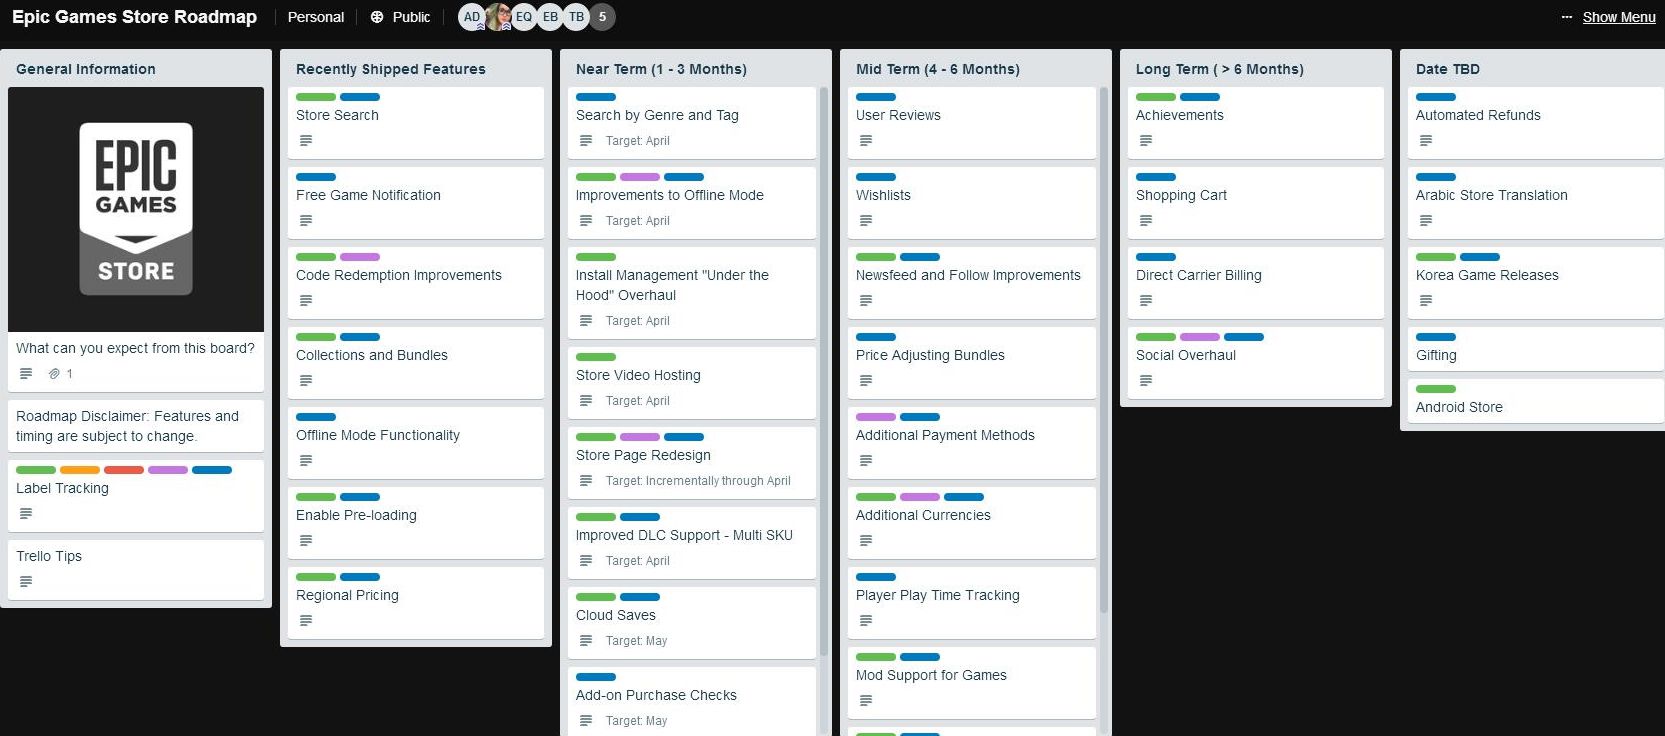This screenshot has height=736, width=1665.
Task: Open the Arabic Store Translation card
Action: 1536,203
